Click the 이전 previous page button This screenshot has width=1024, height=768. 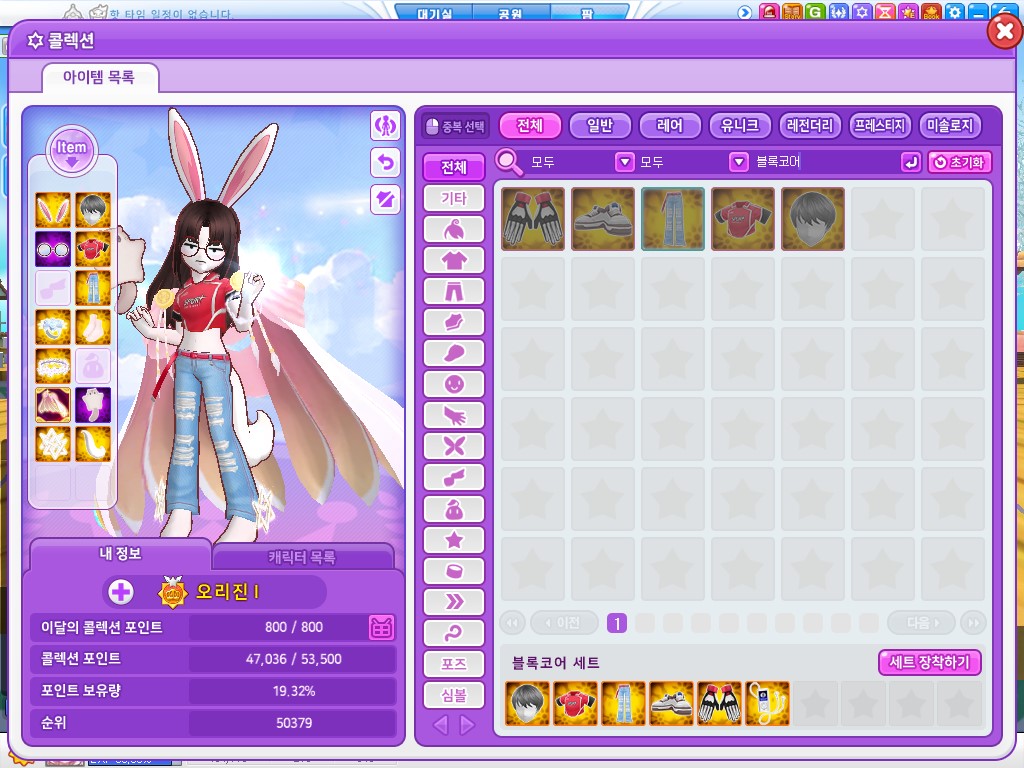564,623
